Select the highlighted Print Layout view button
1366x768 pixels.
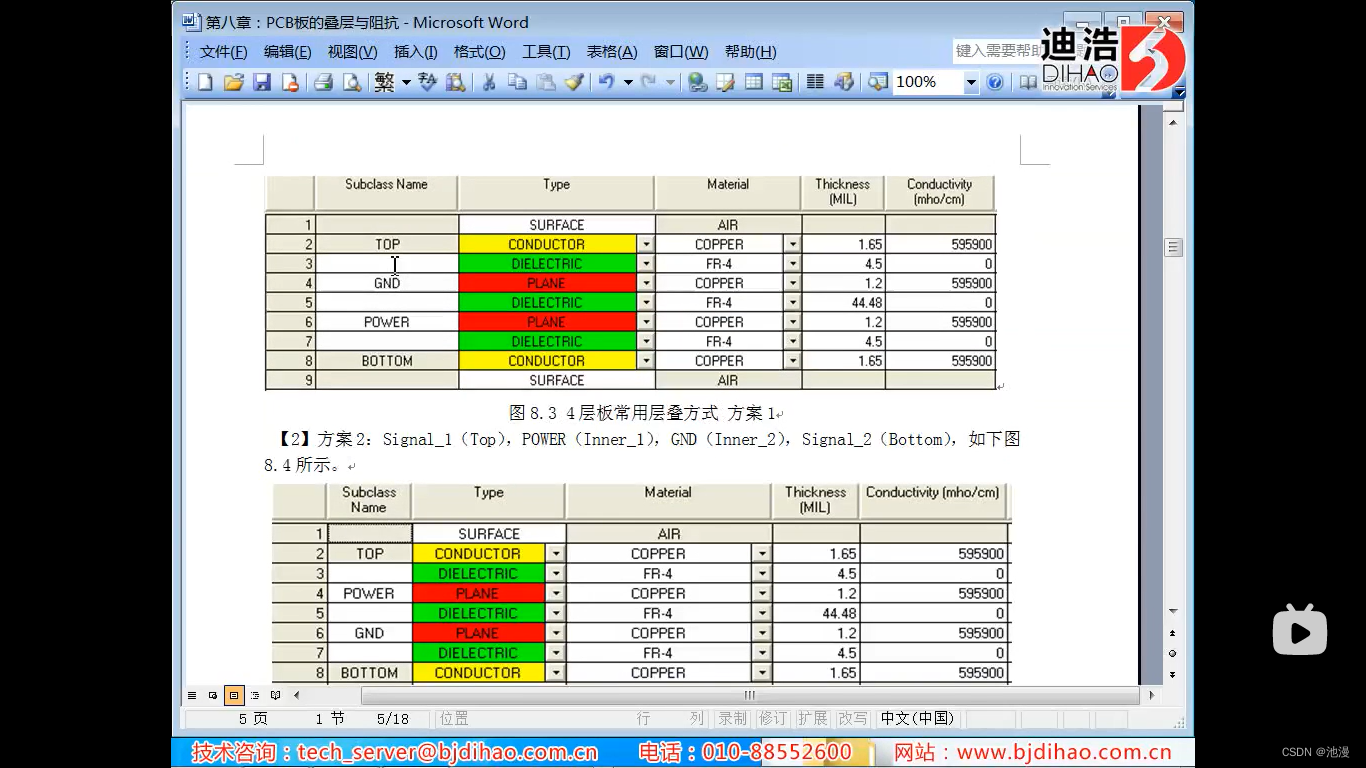pyautogui.click(x=234, y=695)
